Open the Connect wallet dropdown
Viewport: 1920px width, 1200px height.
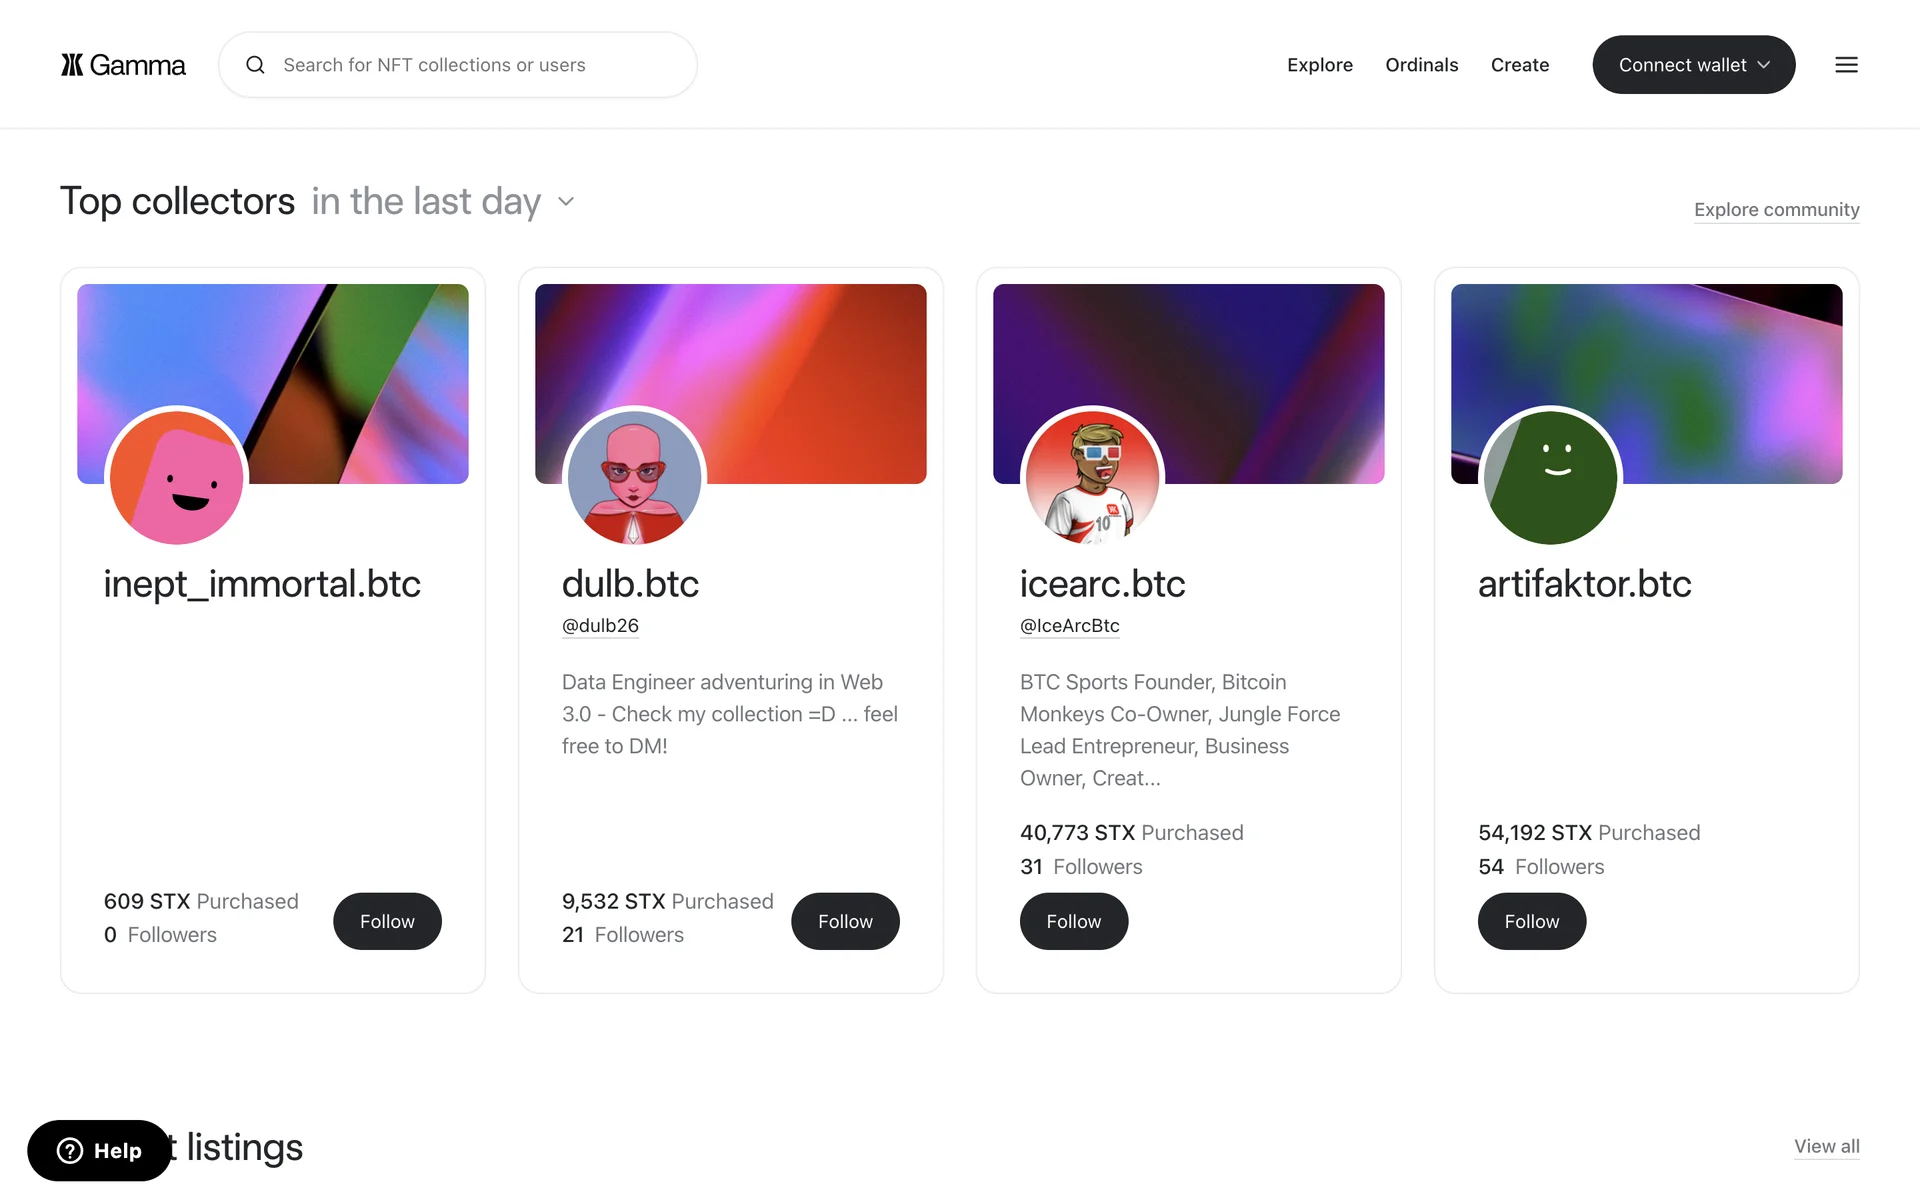coord(1693,65)
